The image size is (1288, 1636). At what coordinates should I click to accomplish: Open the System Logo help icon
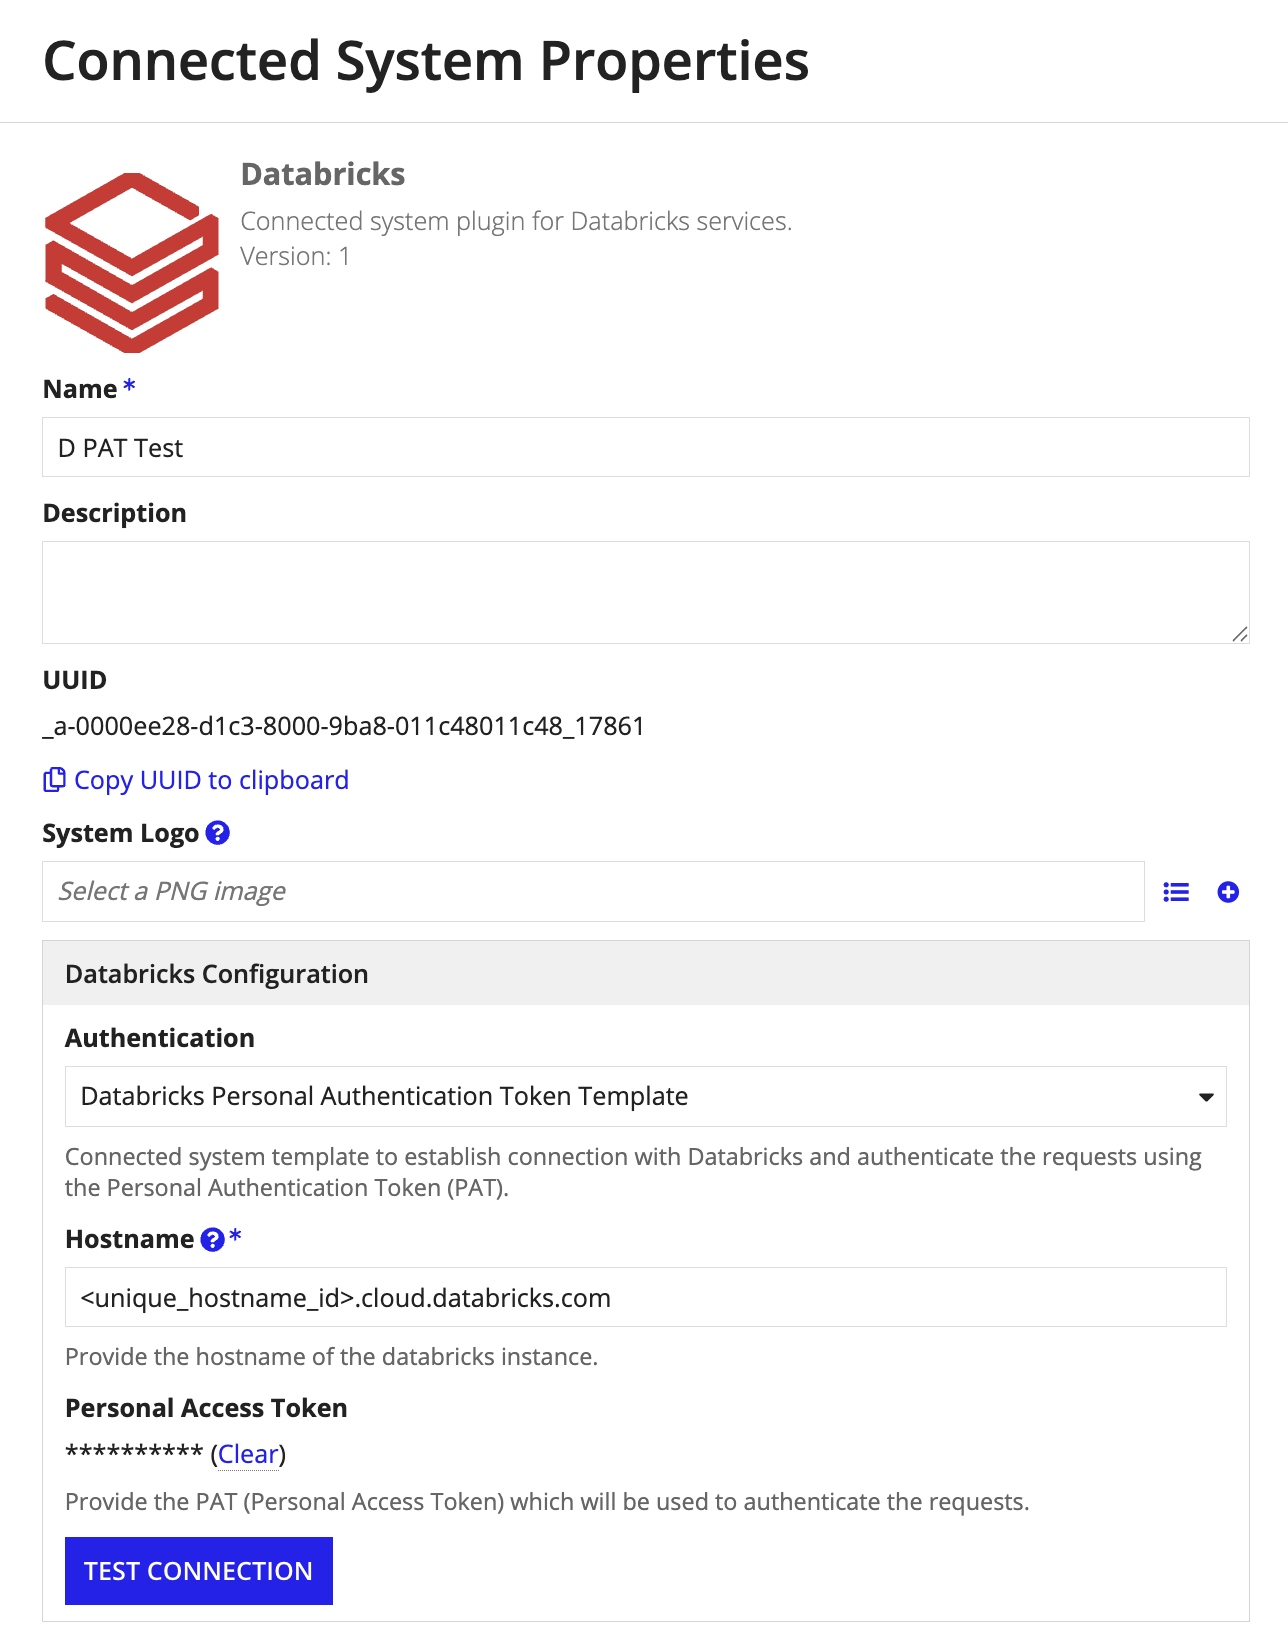(x=218, y=832)
